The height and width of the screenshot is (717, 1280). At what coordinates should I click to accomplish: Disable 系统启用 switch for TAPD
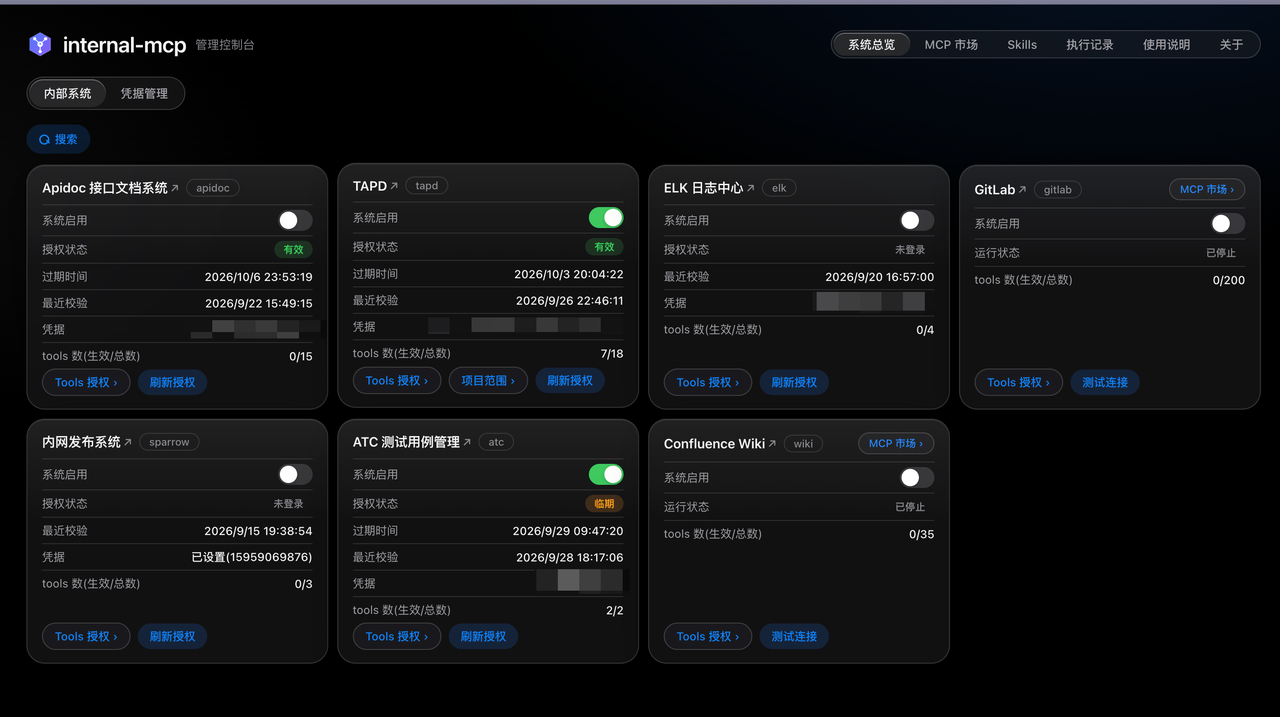point(606,218)
